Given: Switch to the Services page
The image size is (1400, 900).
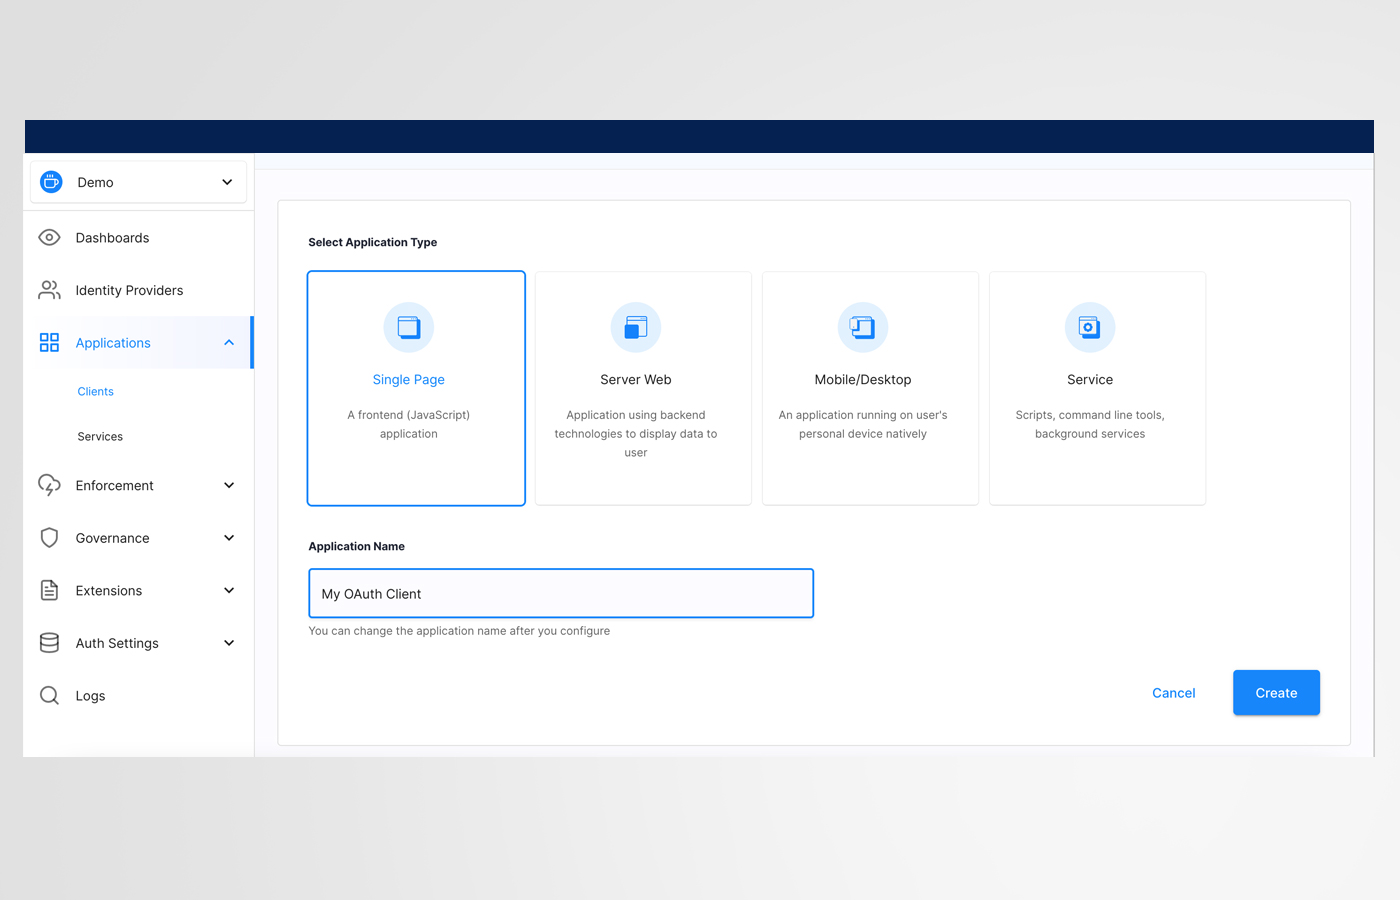Looking at the screenshot, I should click(99, 436).
